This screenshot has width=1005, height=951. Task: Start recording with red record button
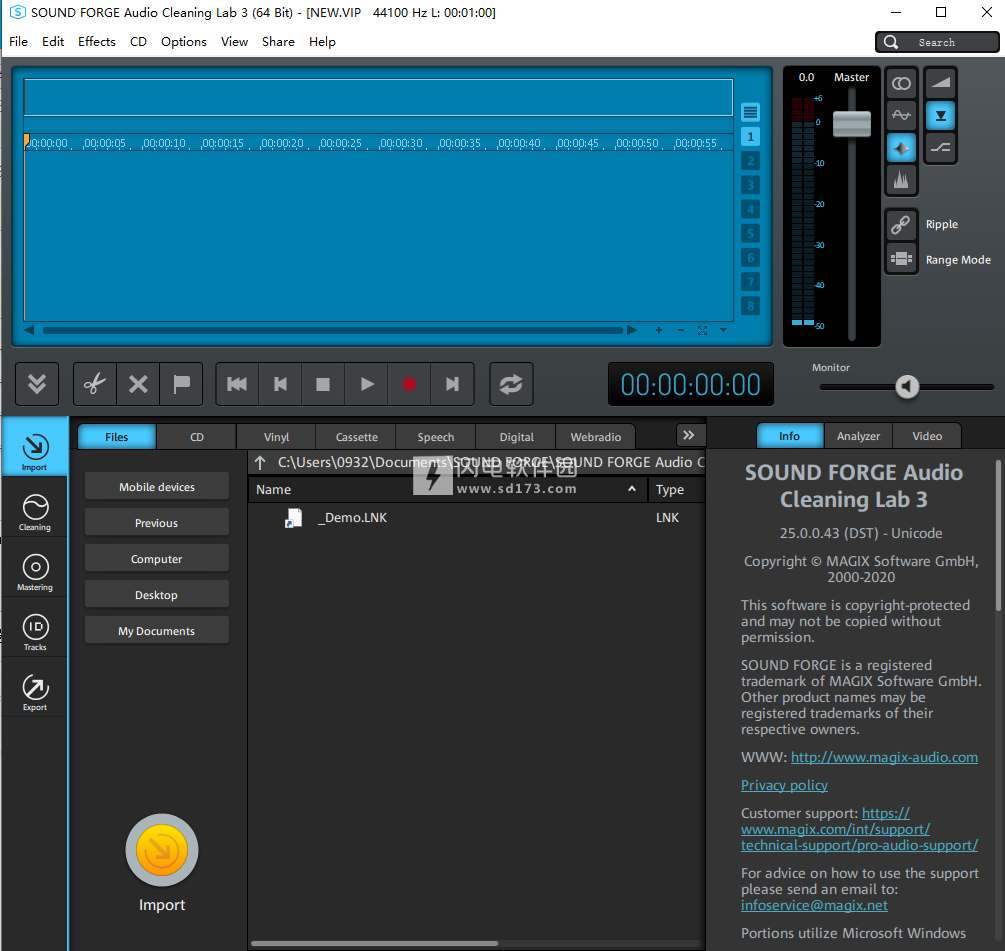tap(409, 384)
